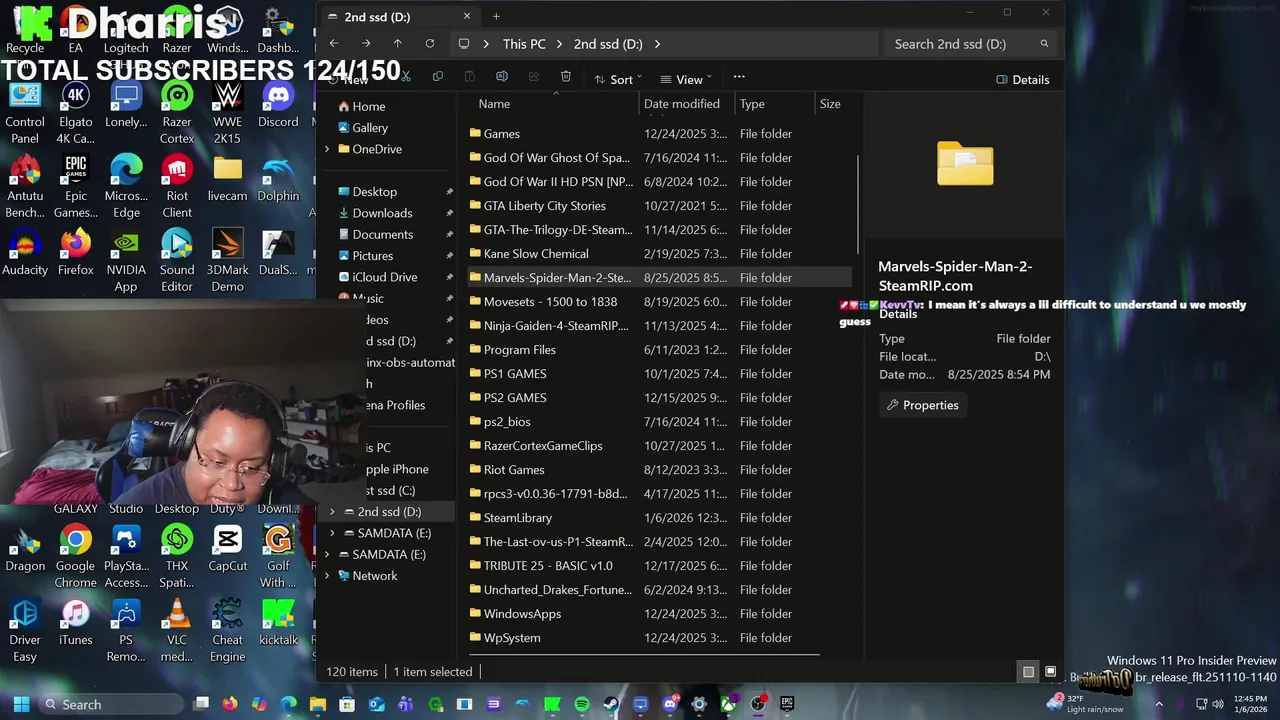Open the Razer Cortex desktop icon
This screenshot has width=1280, height=720.
coord(177,112)
